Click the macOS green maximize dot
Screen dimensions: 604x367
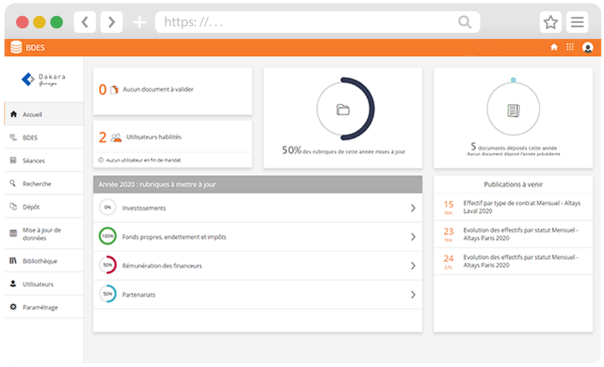[57, 22]
